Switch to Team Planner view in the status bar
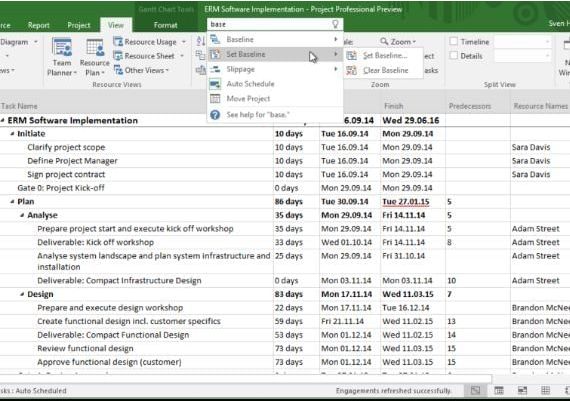Image resolution: width=570 pixels, height=401 pixels. (522, 390)
